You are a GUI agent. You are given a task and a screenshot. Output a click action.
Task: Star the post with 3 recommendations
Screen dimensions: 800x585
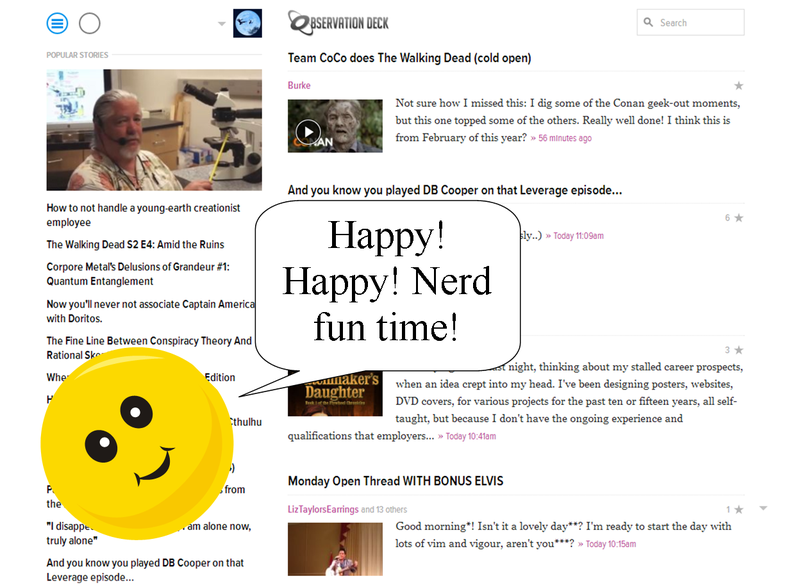coord(738,350)
